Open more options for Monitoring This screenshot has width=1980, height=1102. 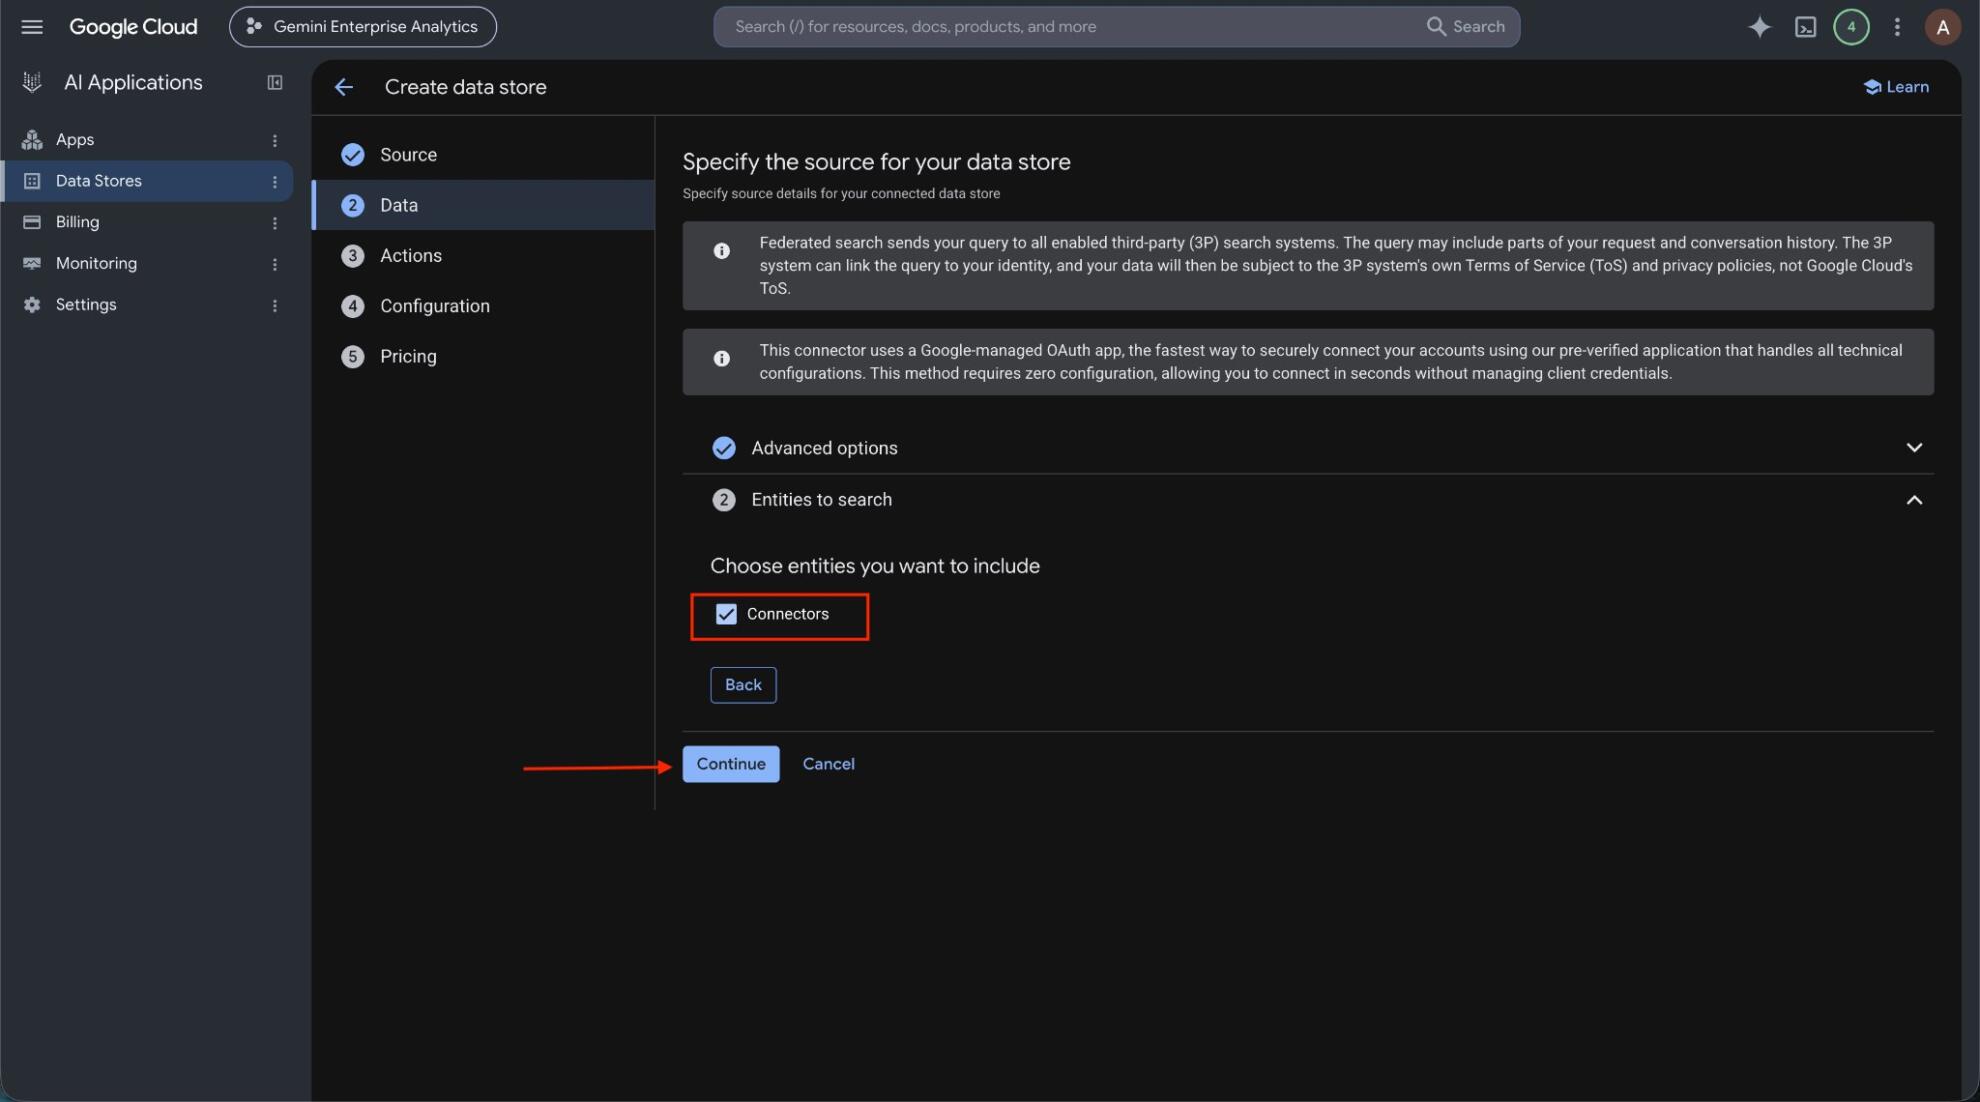click(275, 265)
